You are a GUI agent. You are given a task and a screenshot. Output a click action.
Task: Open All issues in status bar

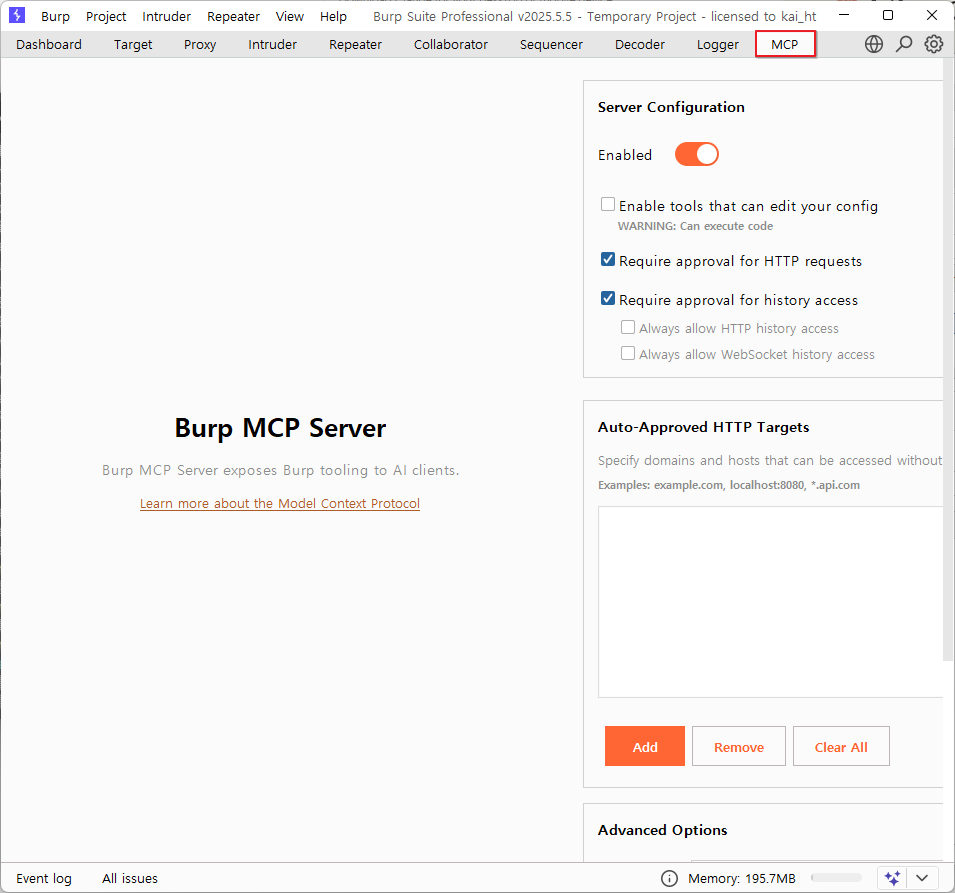point(130,878)
